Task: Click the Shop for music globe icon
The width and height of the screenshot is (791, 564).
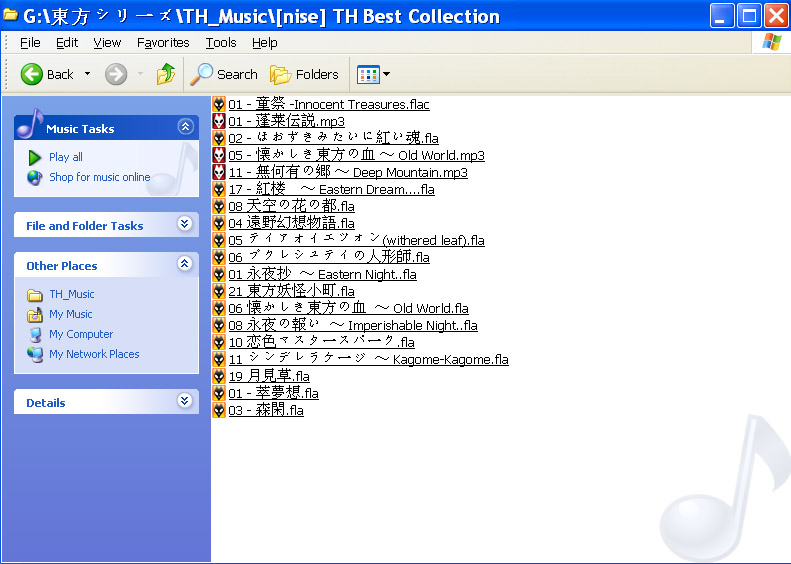Action: click(x=34, y=178)
